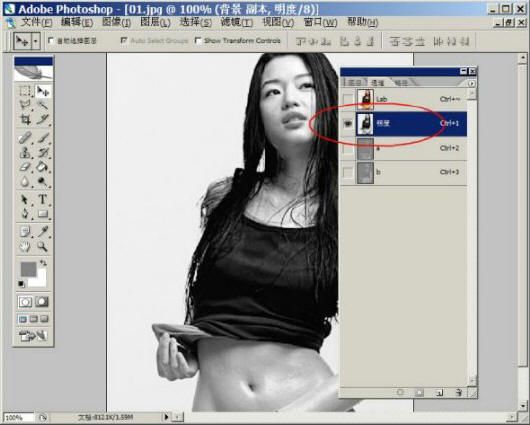The image size is (530, 425).
Task: Open 图像 (Image) menu
Action: [117, 22]
